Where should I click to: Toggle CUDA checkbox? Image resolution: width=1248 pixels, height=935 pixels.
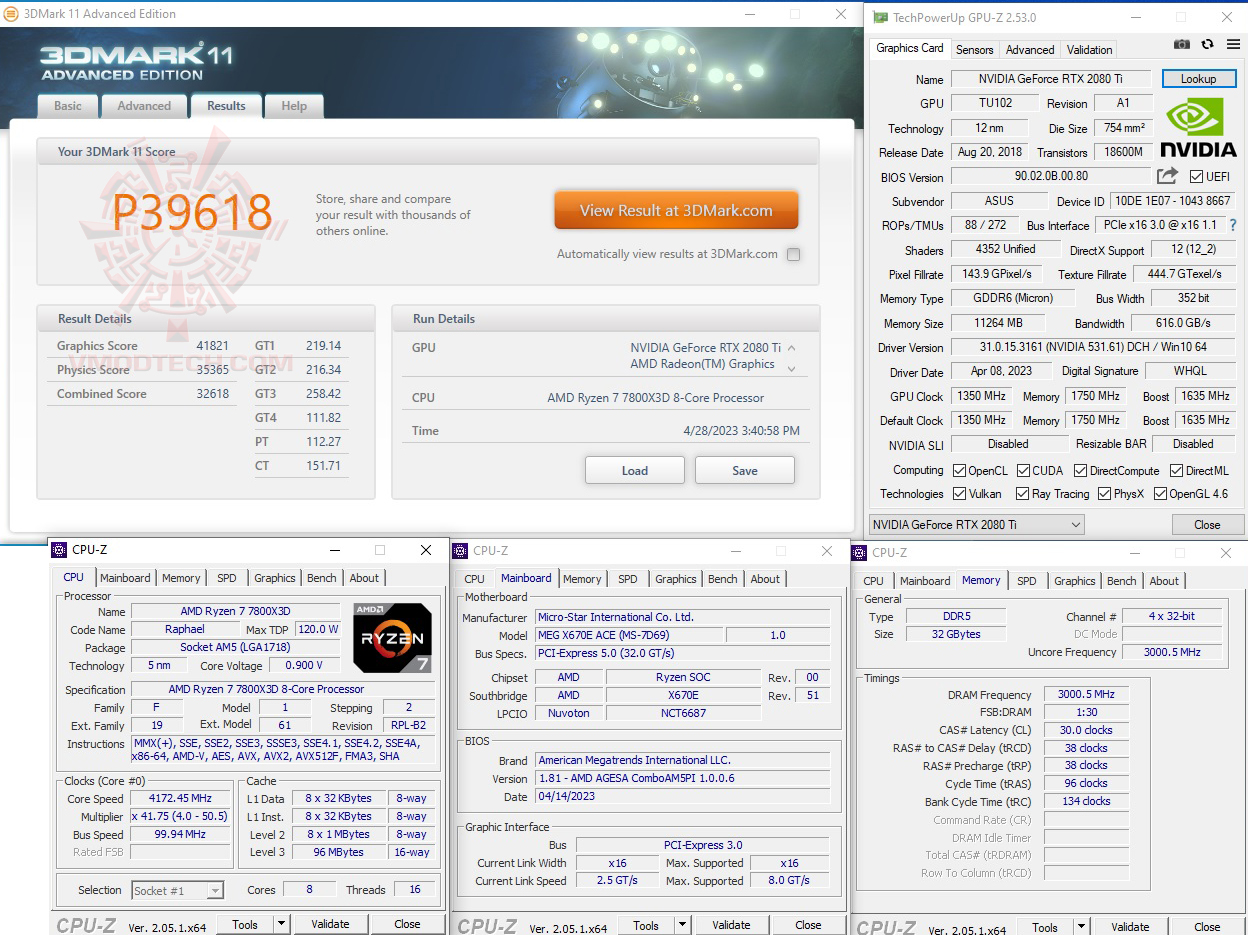coord(1023,471)
